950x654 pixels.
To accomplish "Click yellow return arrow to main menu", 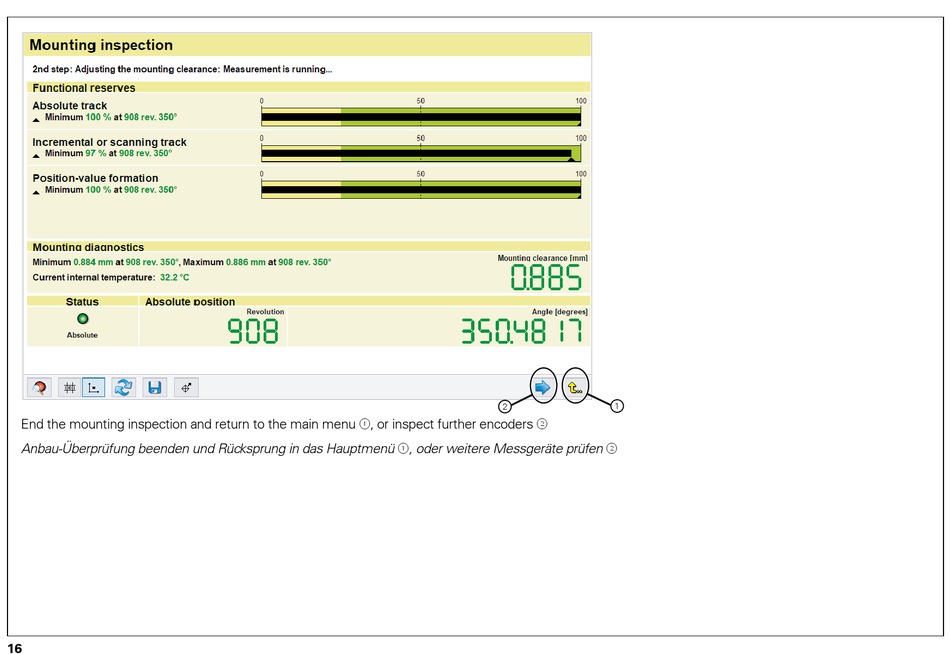I will click(575, 387).
